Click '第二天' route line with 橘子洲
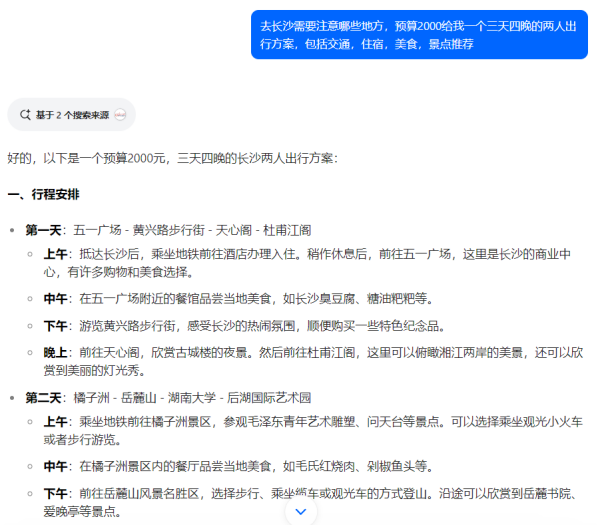The height and width of the screenshot is (525, 600). 168,398
